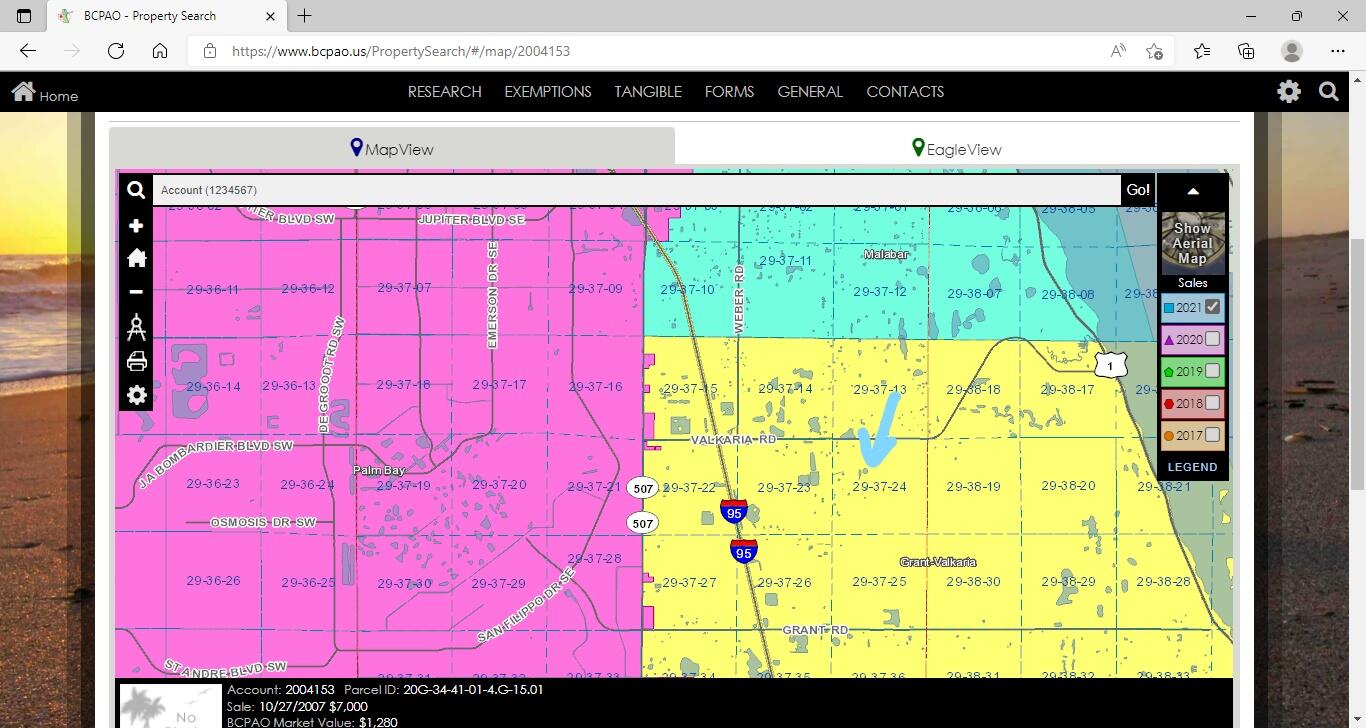Enable the 2020 sales checkbox

click(x=1212, y=339)
